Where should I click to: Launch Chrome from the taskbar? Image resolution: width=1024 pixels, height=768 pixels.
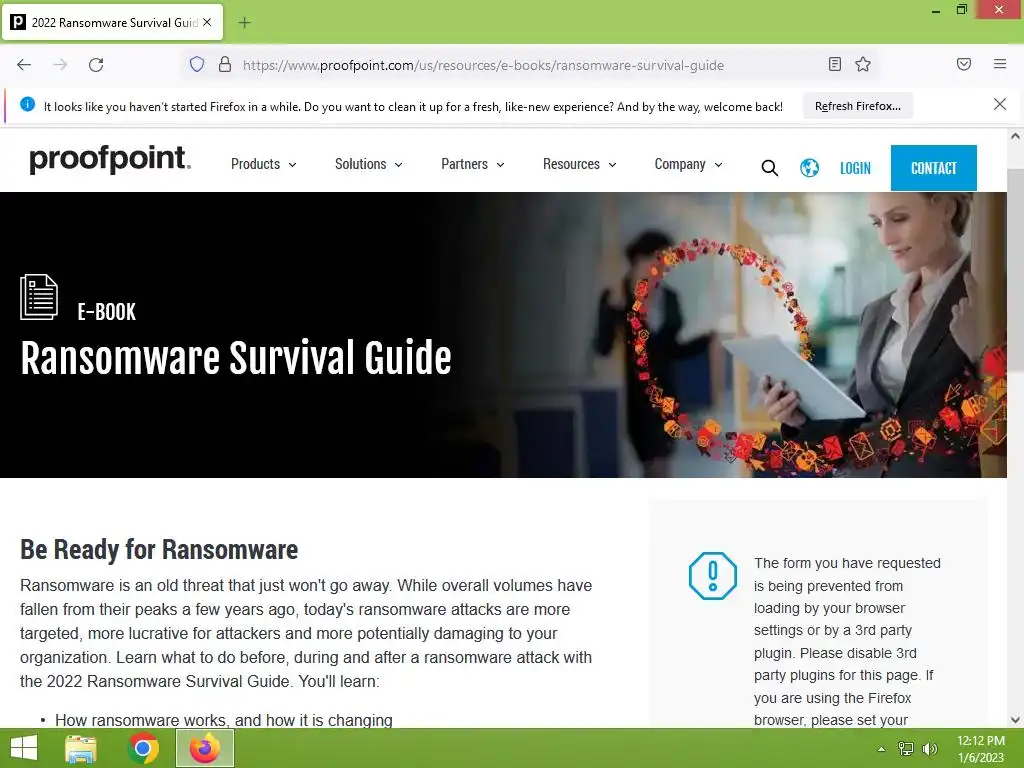tap(143, 748)
